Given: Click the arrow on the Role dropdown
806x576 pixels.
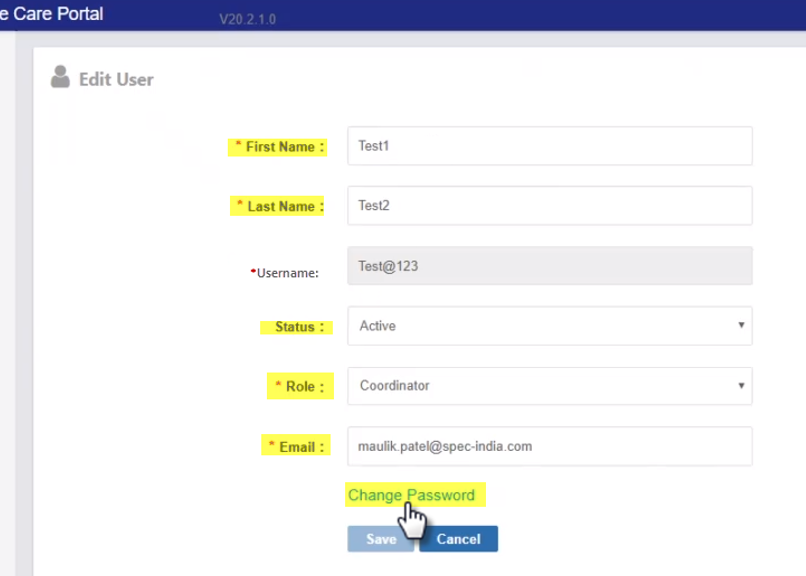Looking at the screenshot, I should point(741,386).
